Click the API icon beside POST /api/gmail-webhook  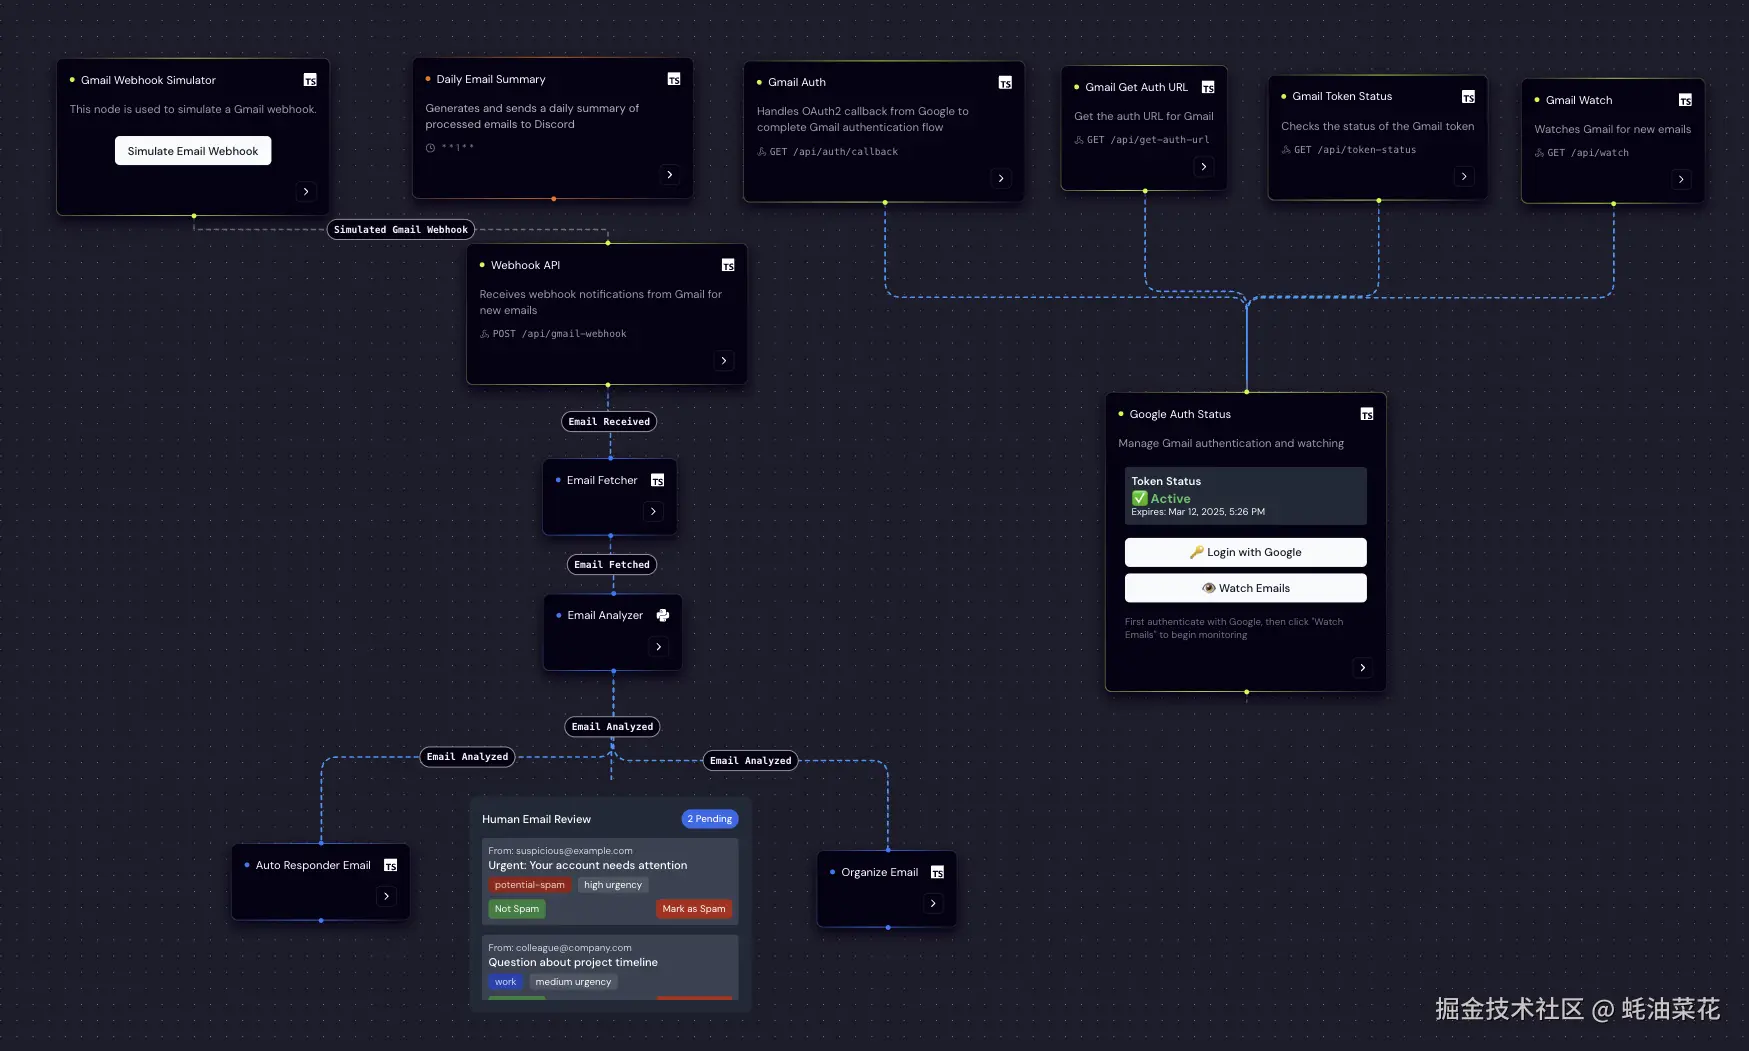click(484, 333)
